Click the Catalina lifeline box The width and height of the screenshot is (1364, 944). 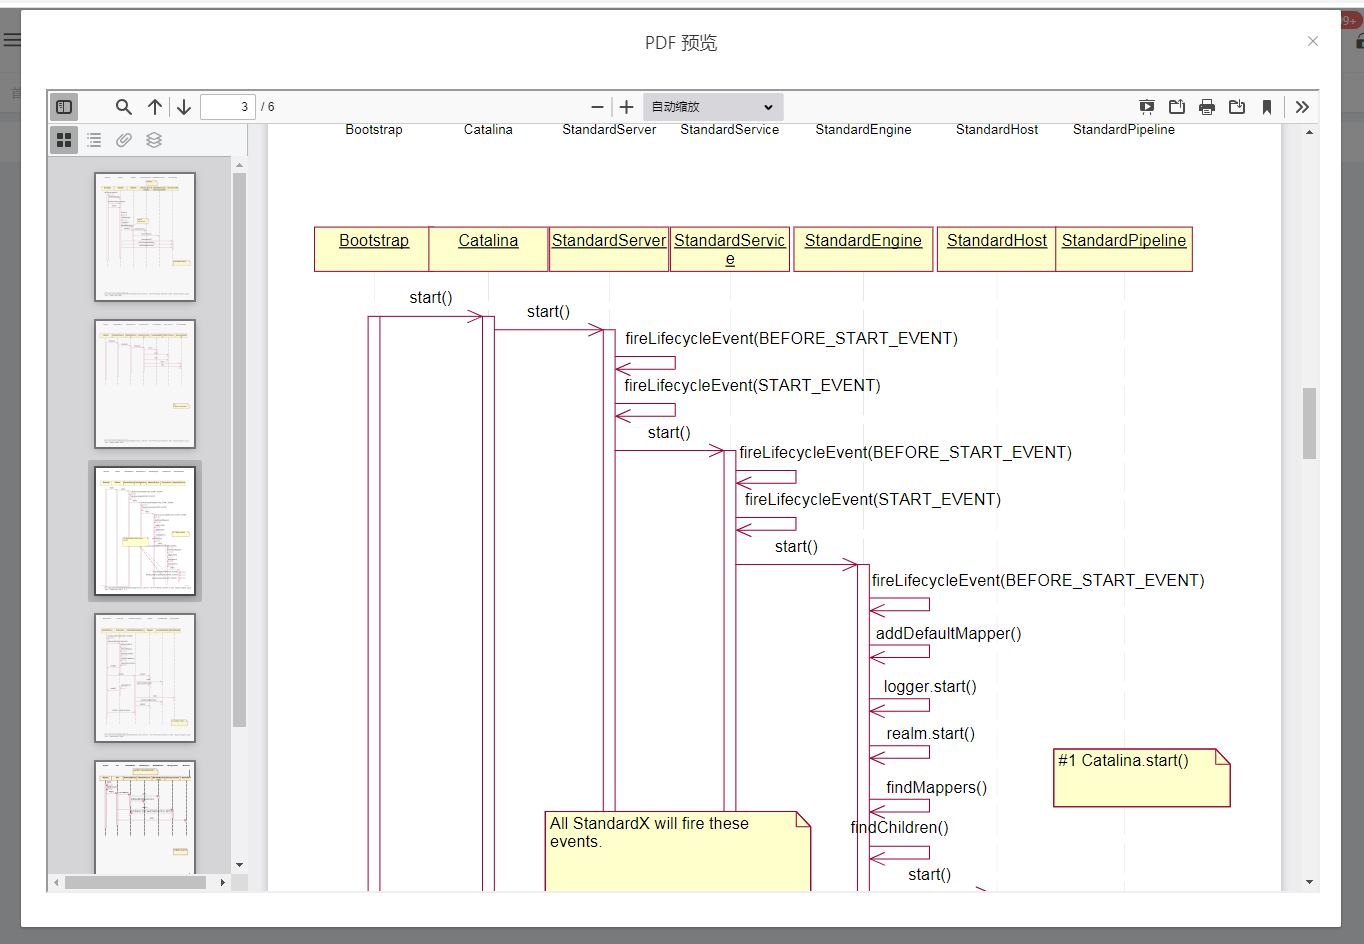point(488,249)
